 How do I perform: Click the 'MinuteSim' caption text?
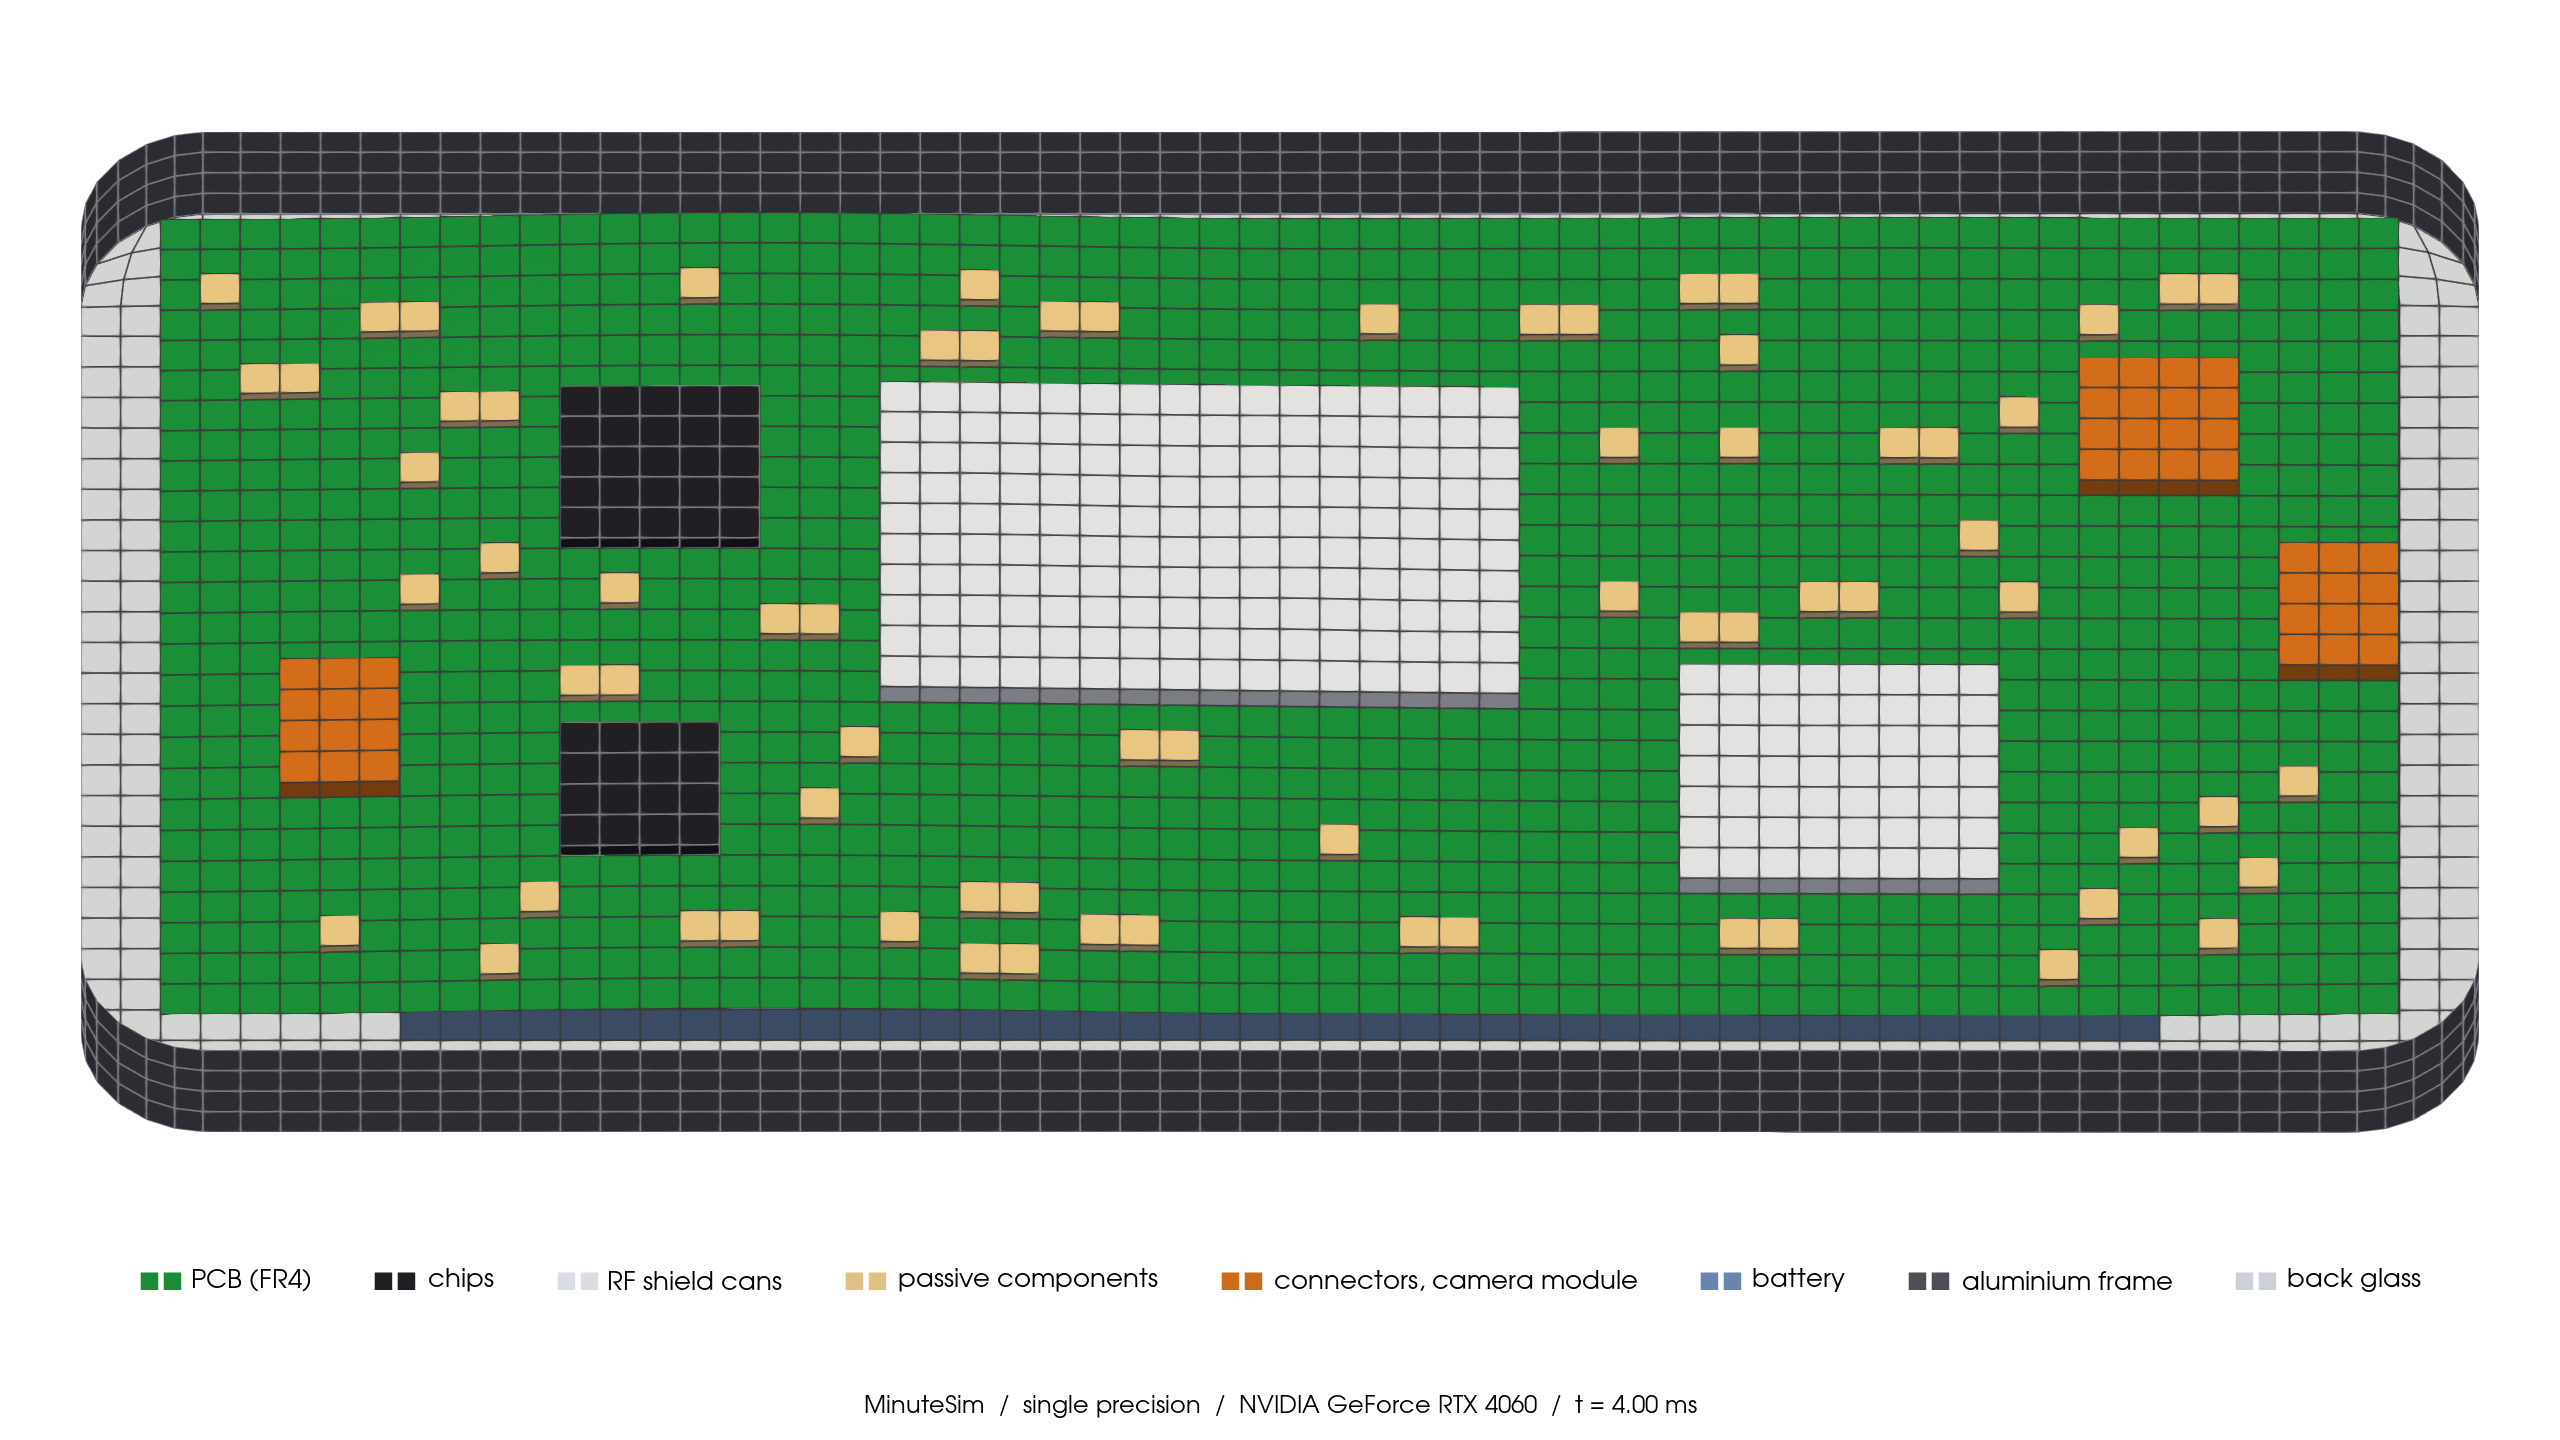coord(924,1405)
